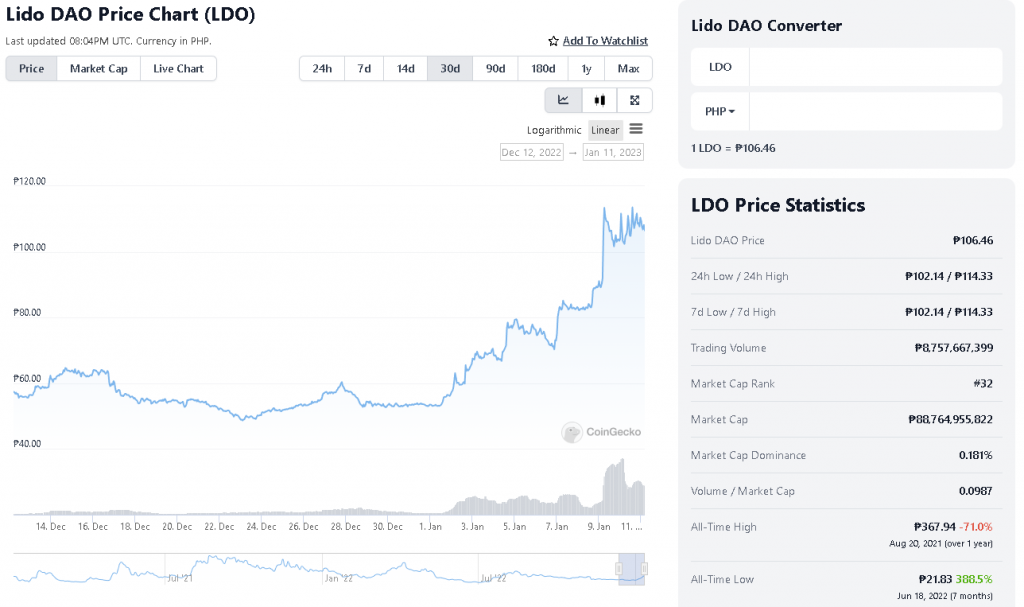The height and width of the screenshot is (607, 1024).
Task: Choose the Max time range
Action: tap(628, 69)
